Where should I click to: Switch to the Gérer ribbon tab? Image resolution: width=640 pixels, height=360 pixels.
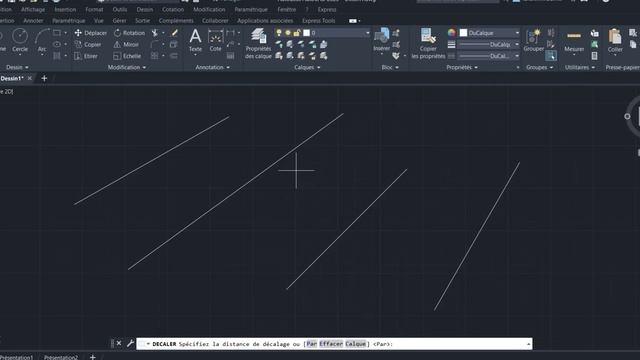[119, 20]
